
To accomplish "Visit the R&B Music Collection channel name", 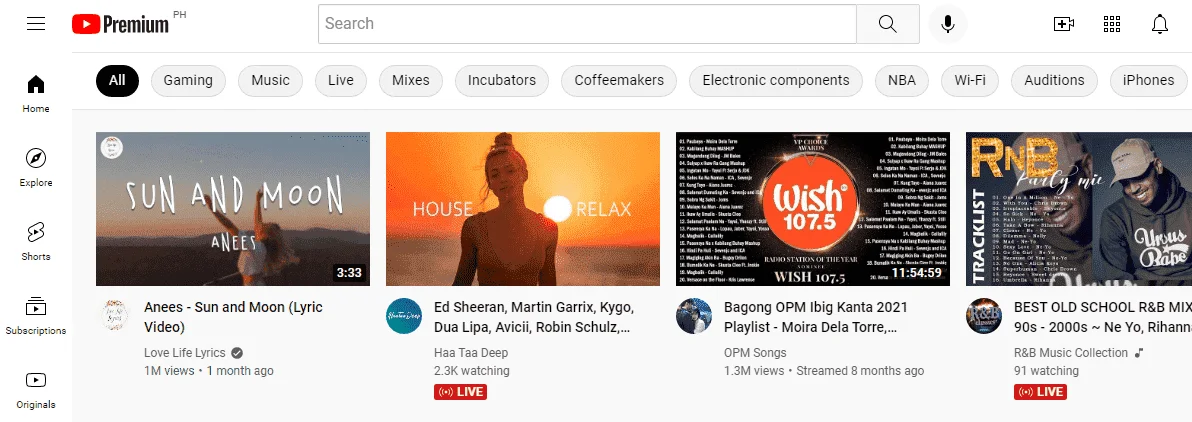I will (1070, 353).
